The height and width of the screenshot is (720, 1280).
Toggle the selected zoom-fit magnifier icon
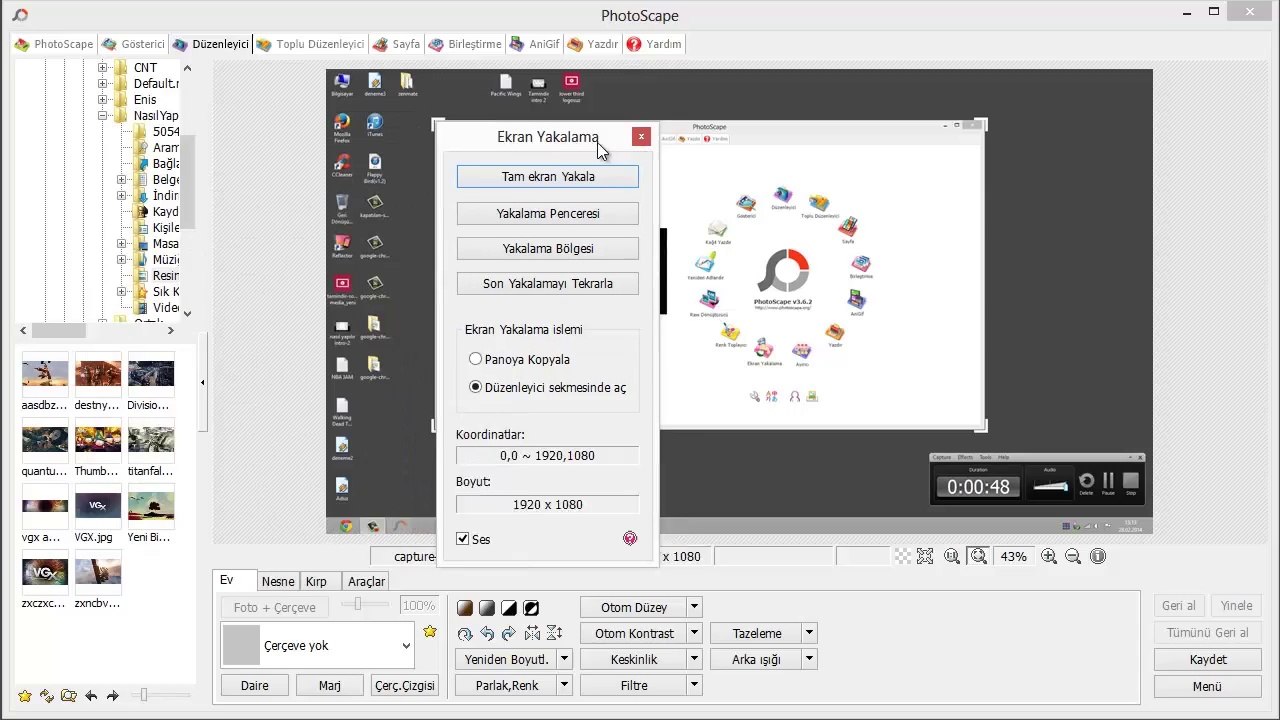coord(978,556)
